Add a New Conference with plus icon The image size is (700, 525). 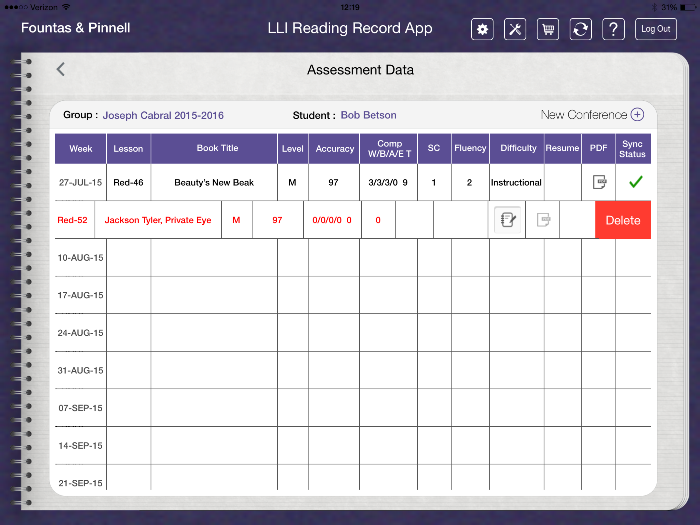[637, 115]
